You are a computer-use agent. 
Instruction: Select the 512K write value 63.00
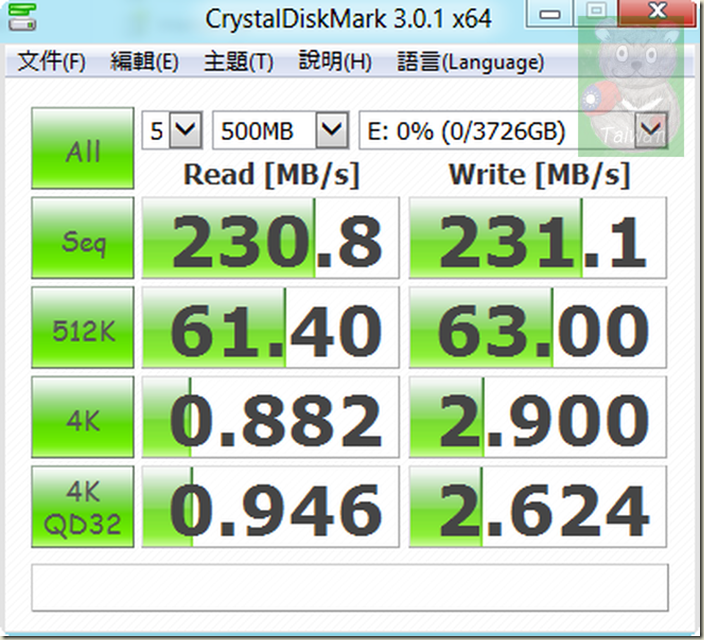[x=537, y=327]
